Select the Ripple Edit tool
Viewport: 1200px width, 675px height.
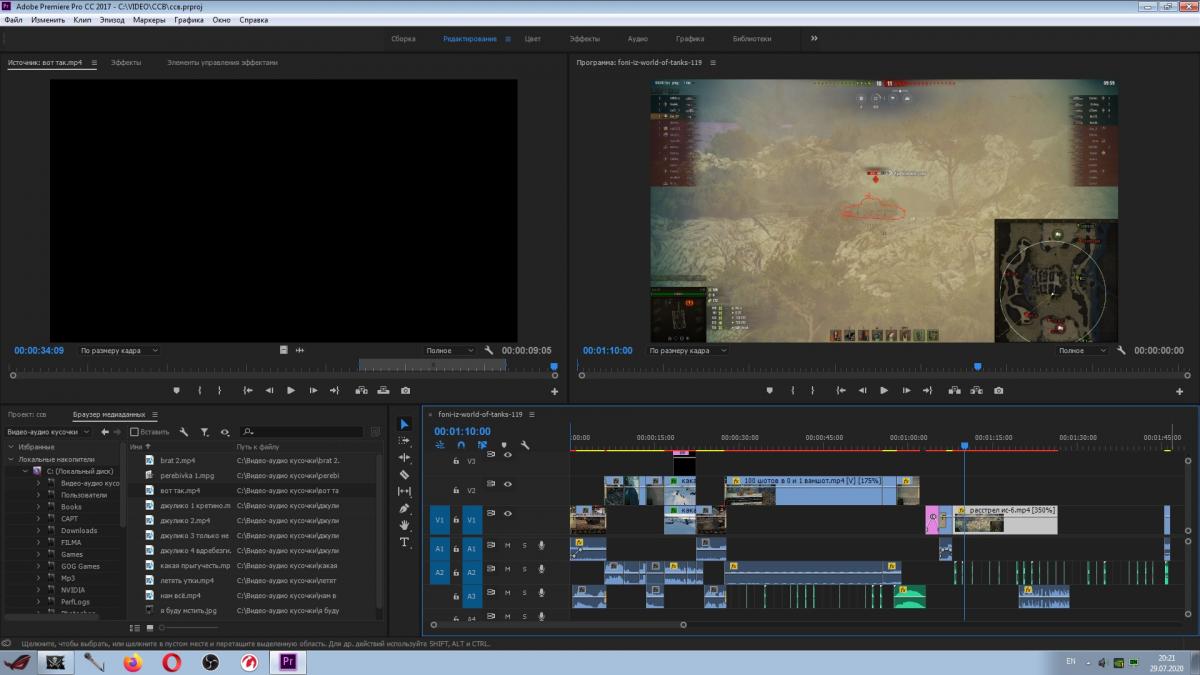coord(404,458)
